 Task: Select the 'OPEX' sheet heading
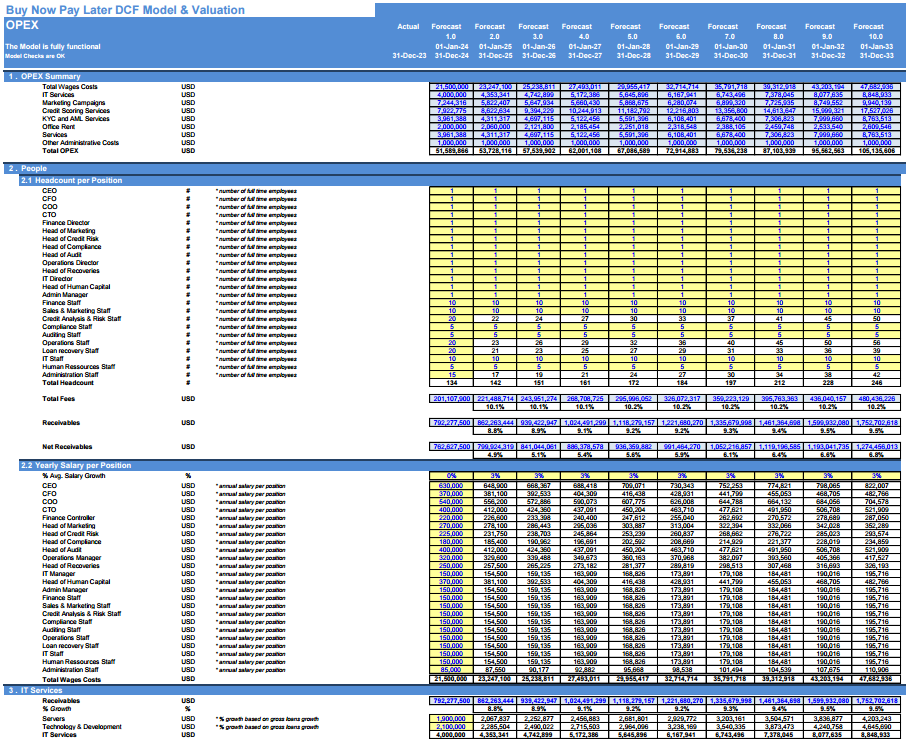click(22, 25)
